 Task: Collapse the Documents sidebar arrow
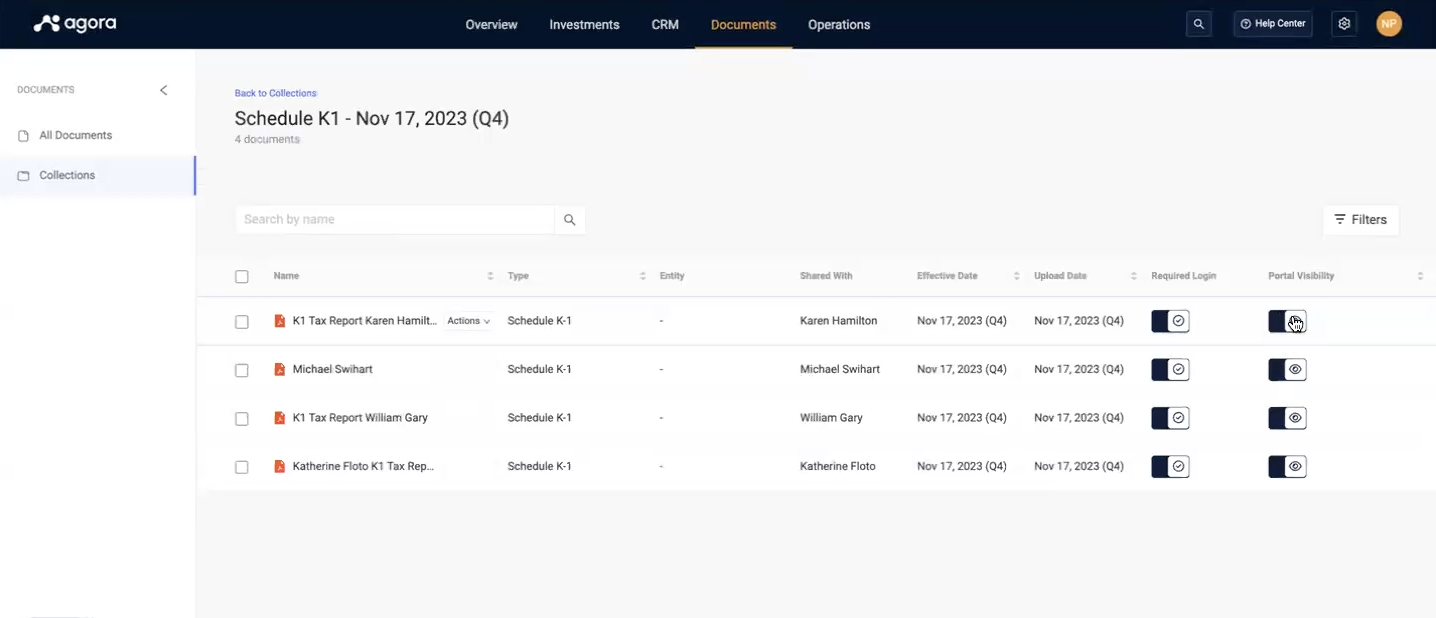click(x=164, y=90)
